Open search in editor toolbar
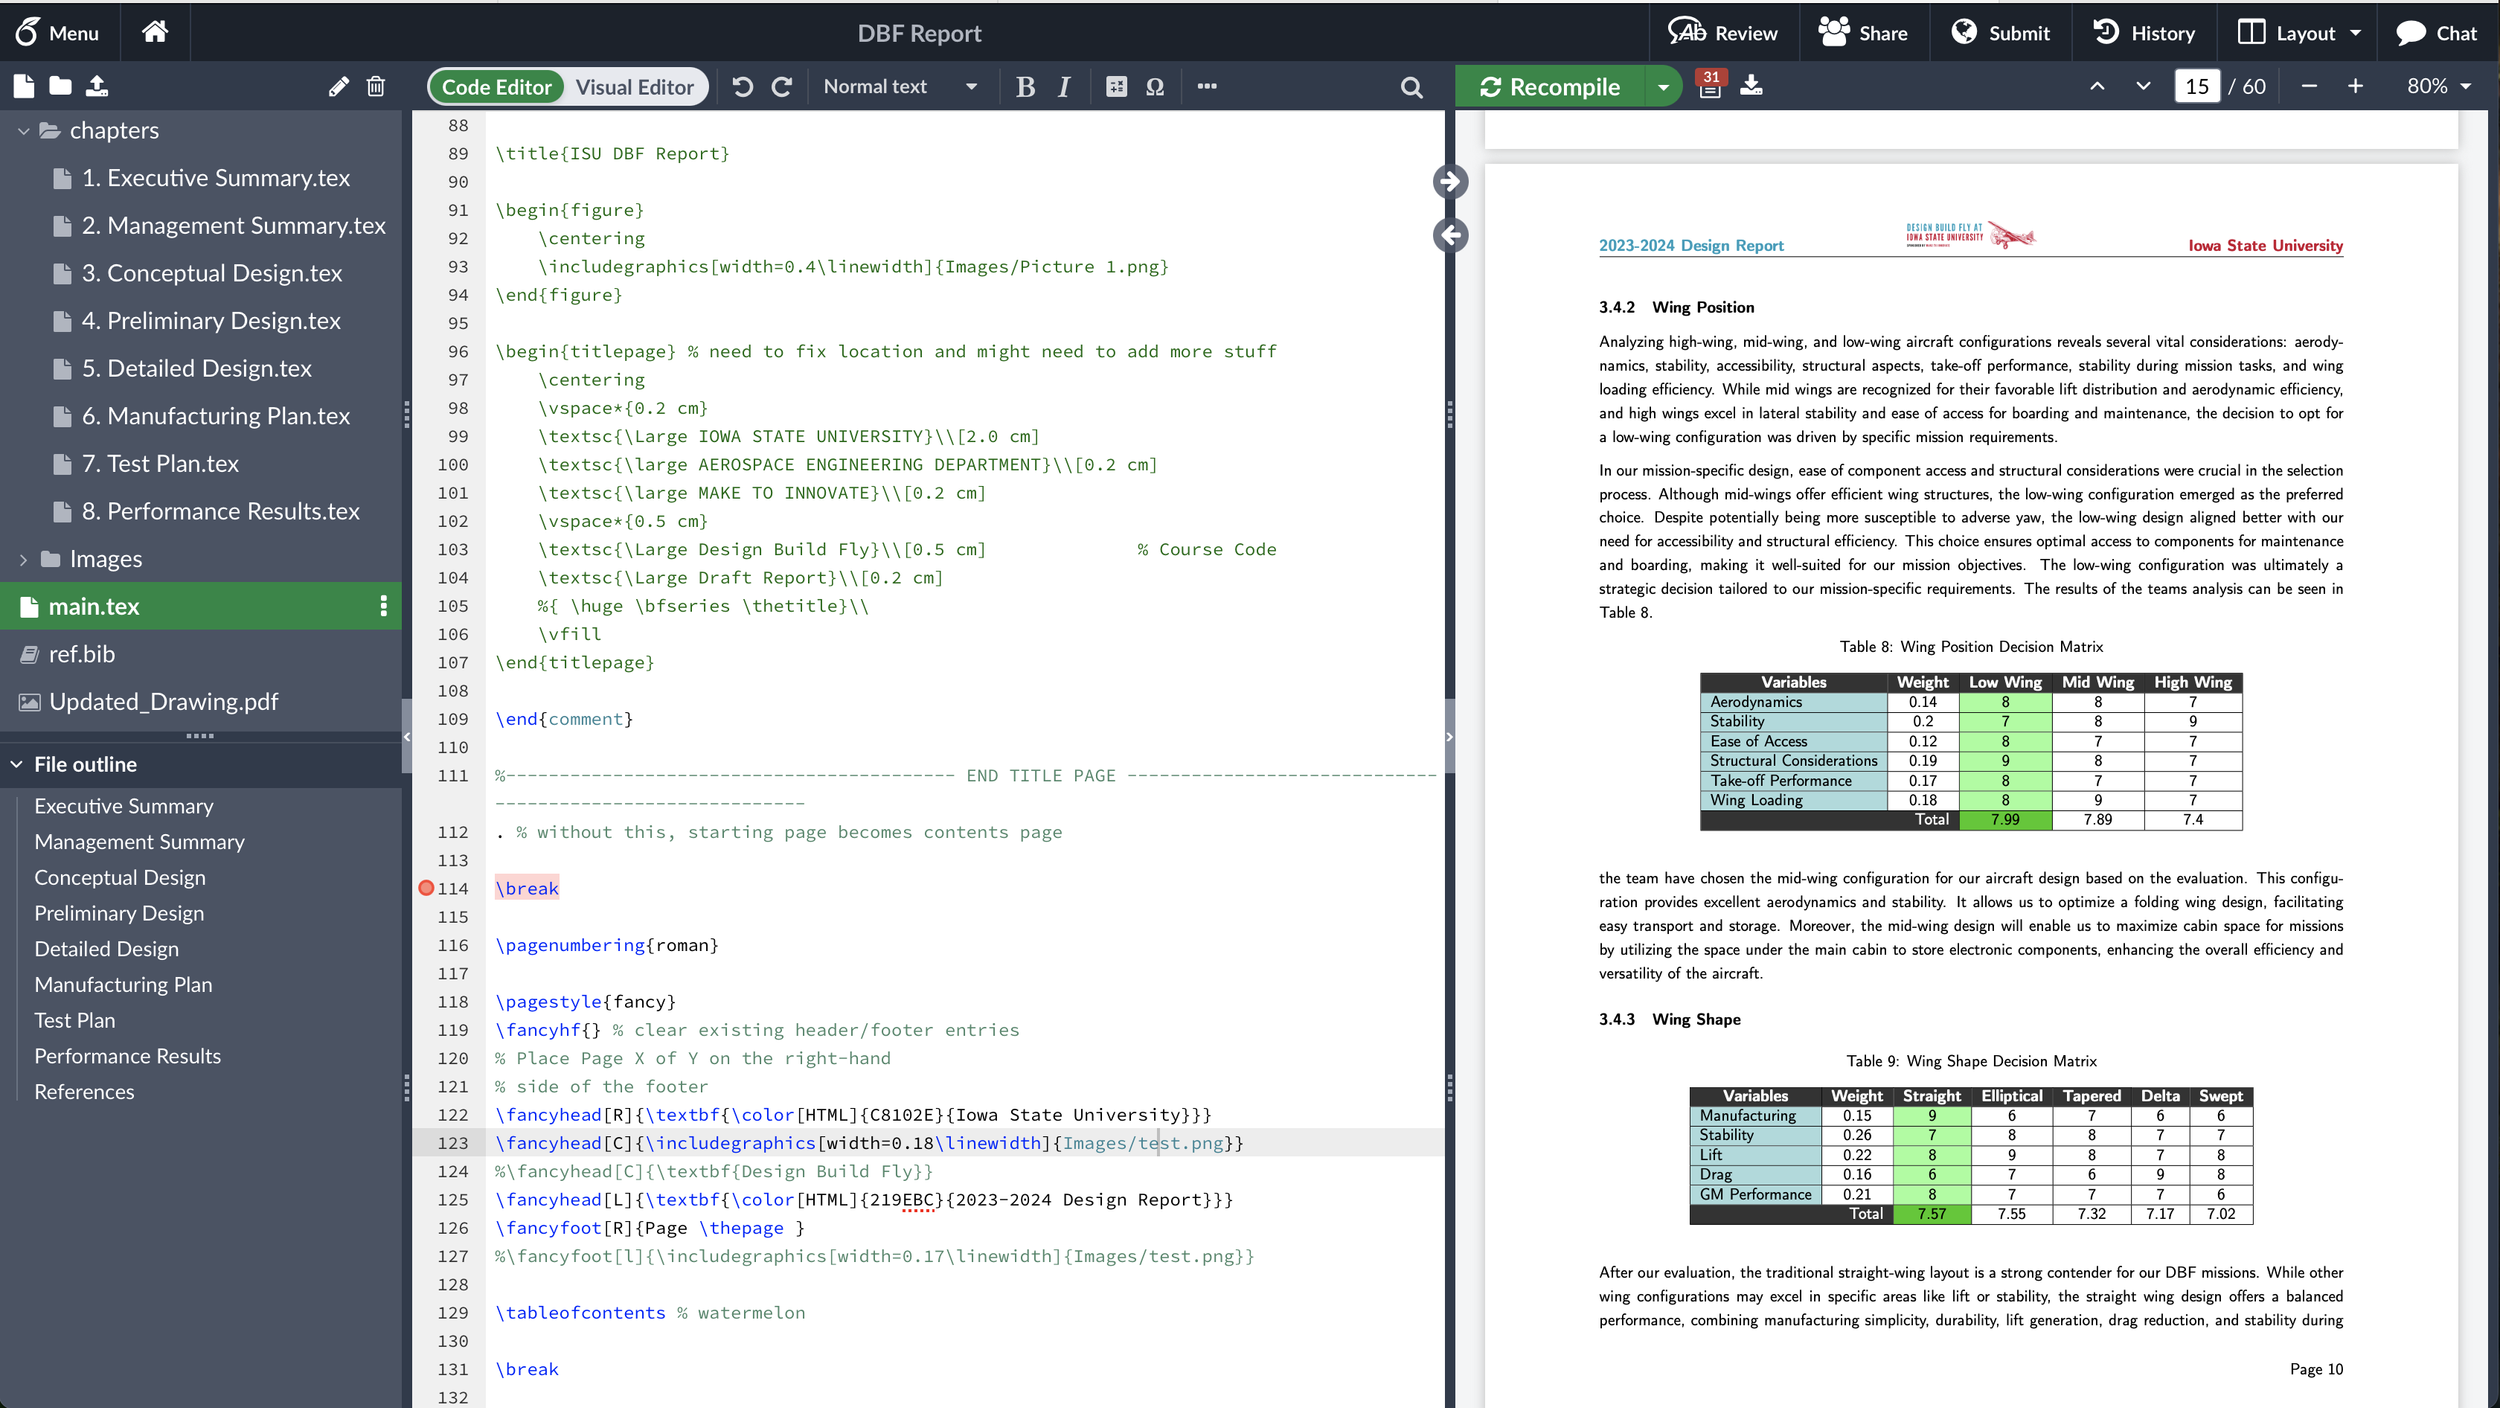This screenshot has width=2500, height=1408. (x=1411, y=88)
